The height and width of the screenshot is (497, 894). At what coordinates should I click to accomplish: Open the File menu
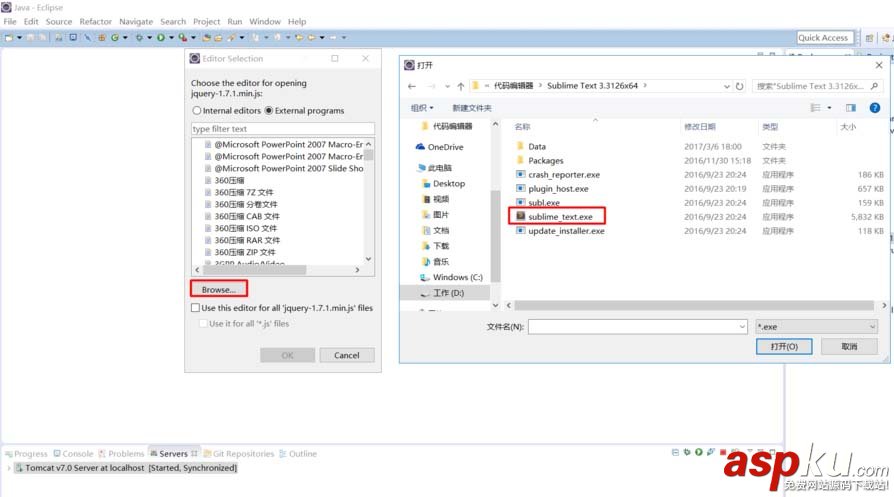pyautogui.click(x=10, y=22)
